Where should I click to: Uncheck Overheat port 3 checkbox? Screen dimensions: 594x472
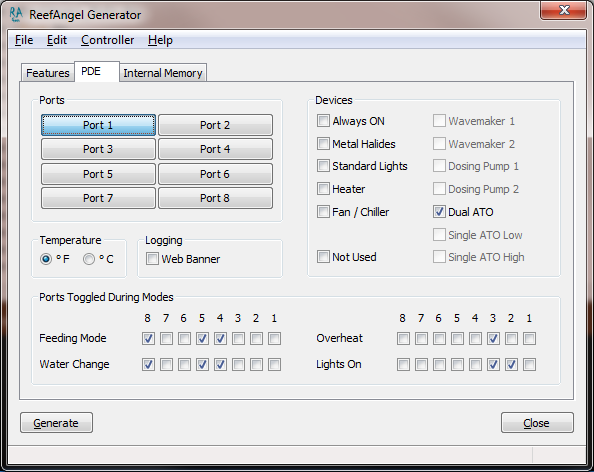click(x=493, y=338)
